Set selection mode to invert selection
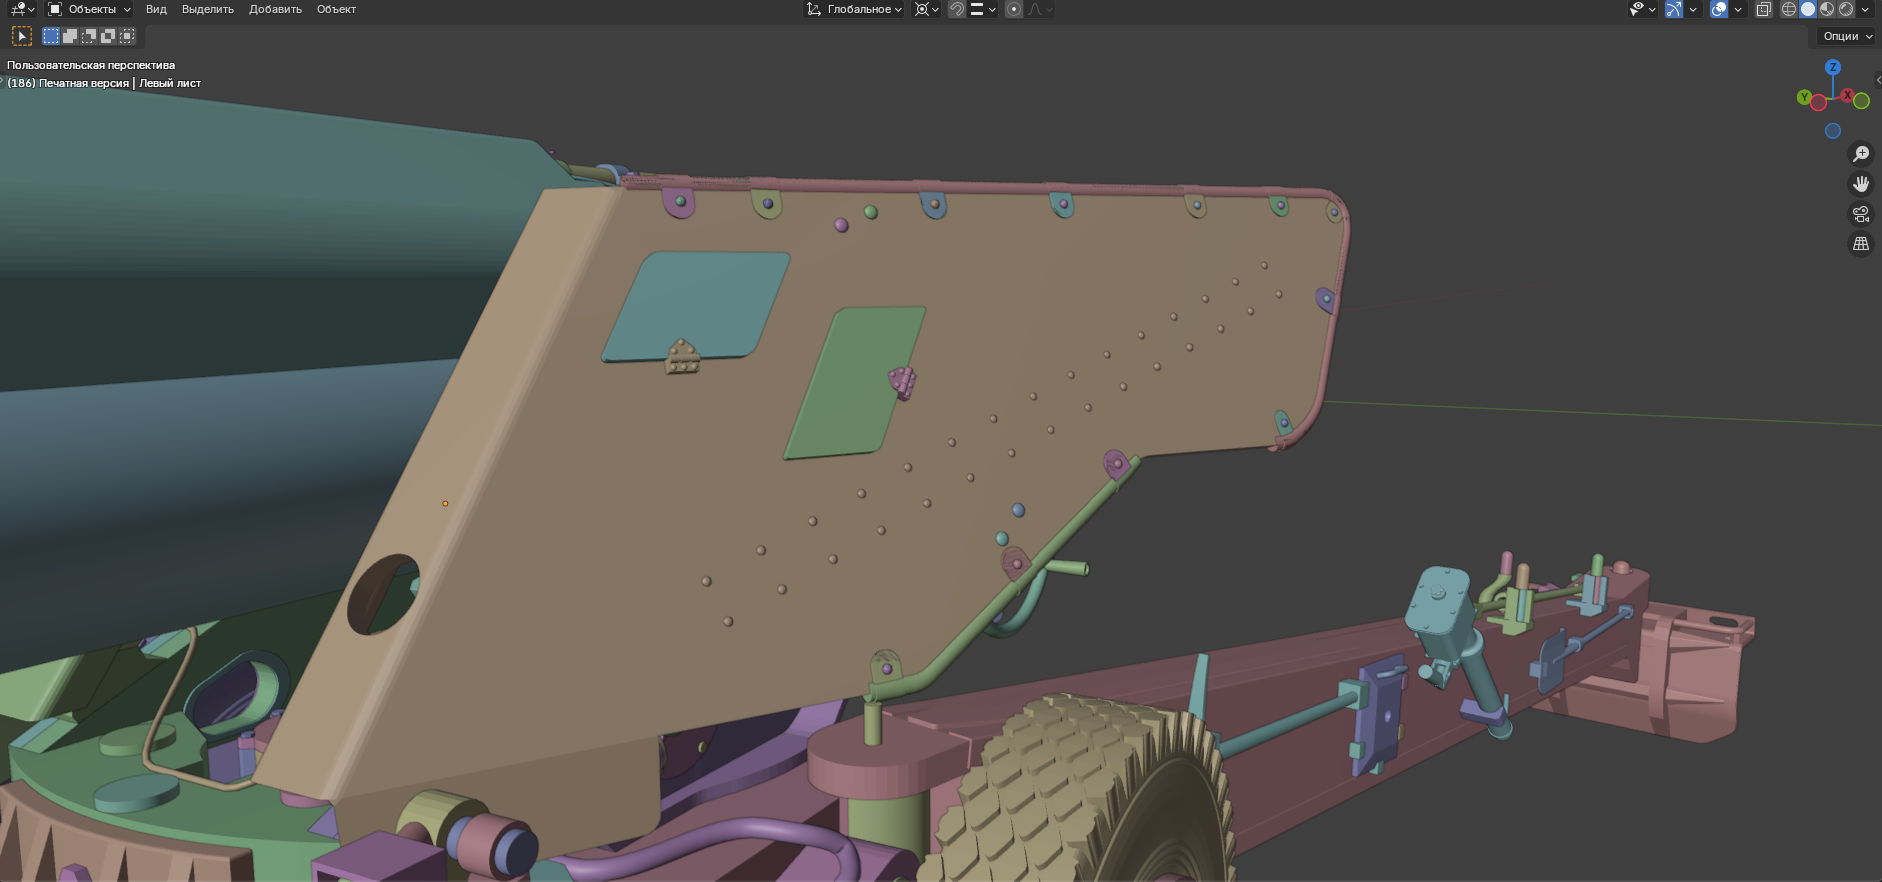 (108, 36)
